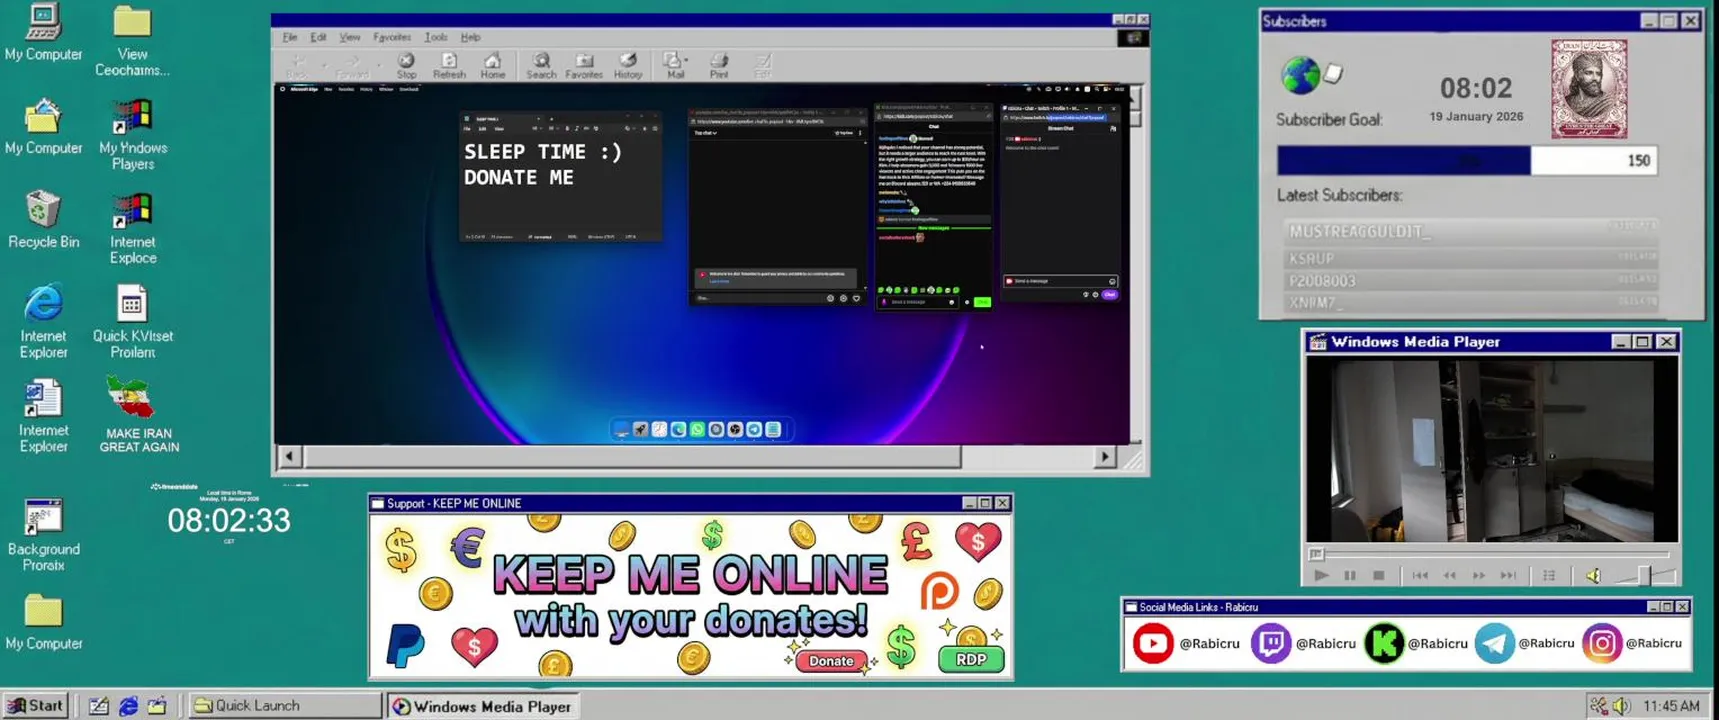Open the Kick @Rabicru link
This screenshot has height=720, width=1719.
(x=1416, y=643)
